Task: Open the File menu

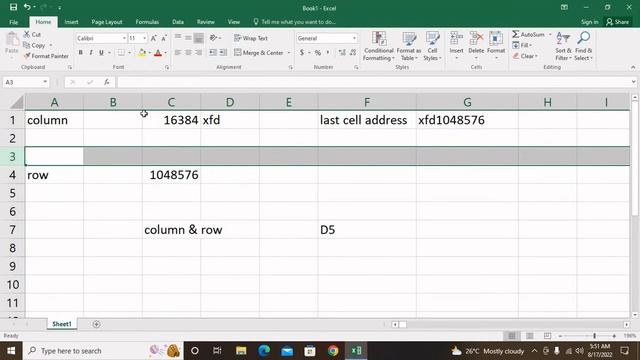Action: point(13,22)
